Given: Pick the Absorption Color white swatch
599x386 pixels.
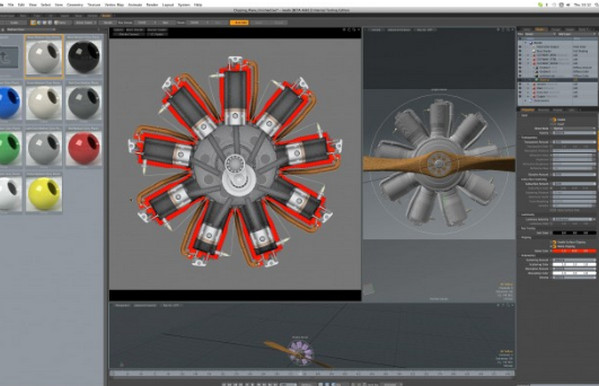Looking at the screenshot, I should 574,273.
